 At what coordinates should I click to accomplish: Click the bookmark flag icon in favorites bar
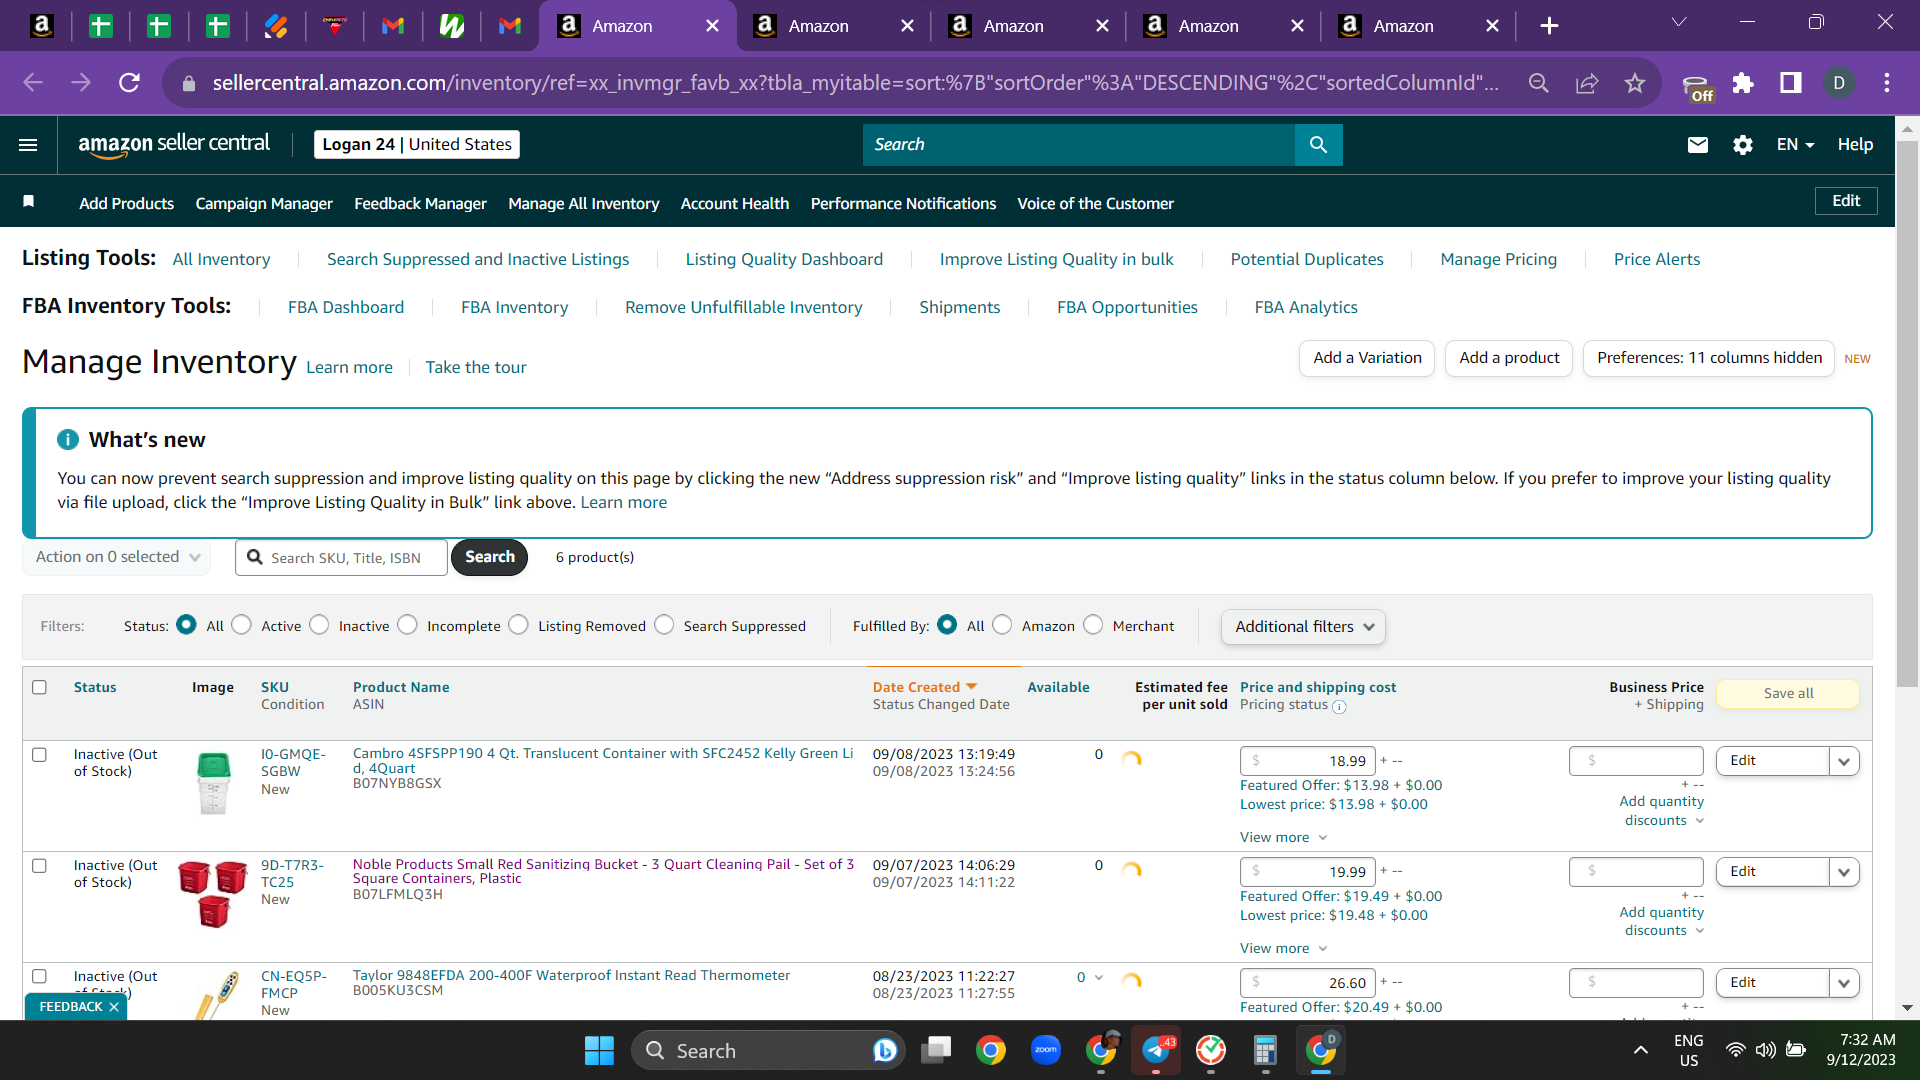(x=29, y=202)
